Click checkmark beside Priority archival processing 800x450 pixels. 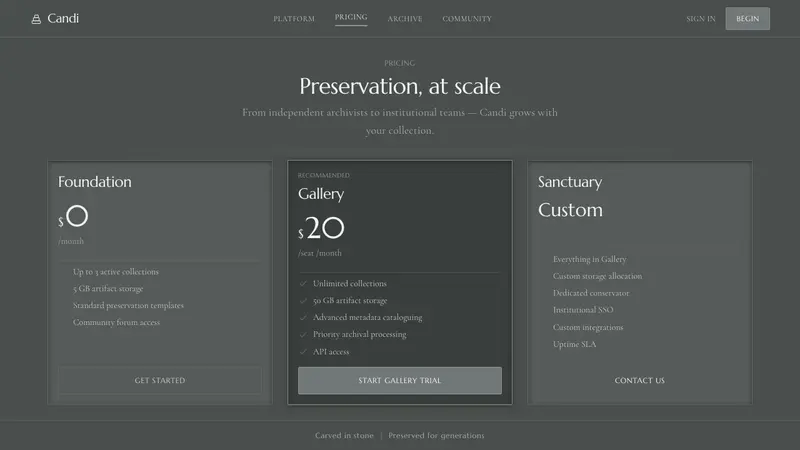click(303, 335)
